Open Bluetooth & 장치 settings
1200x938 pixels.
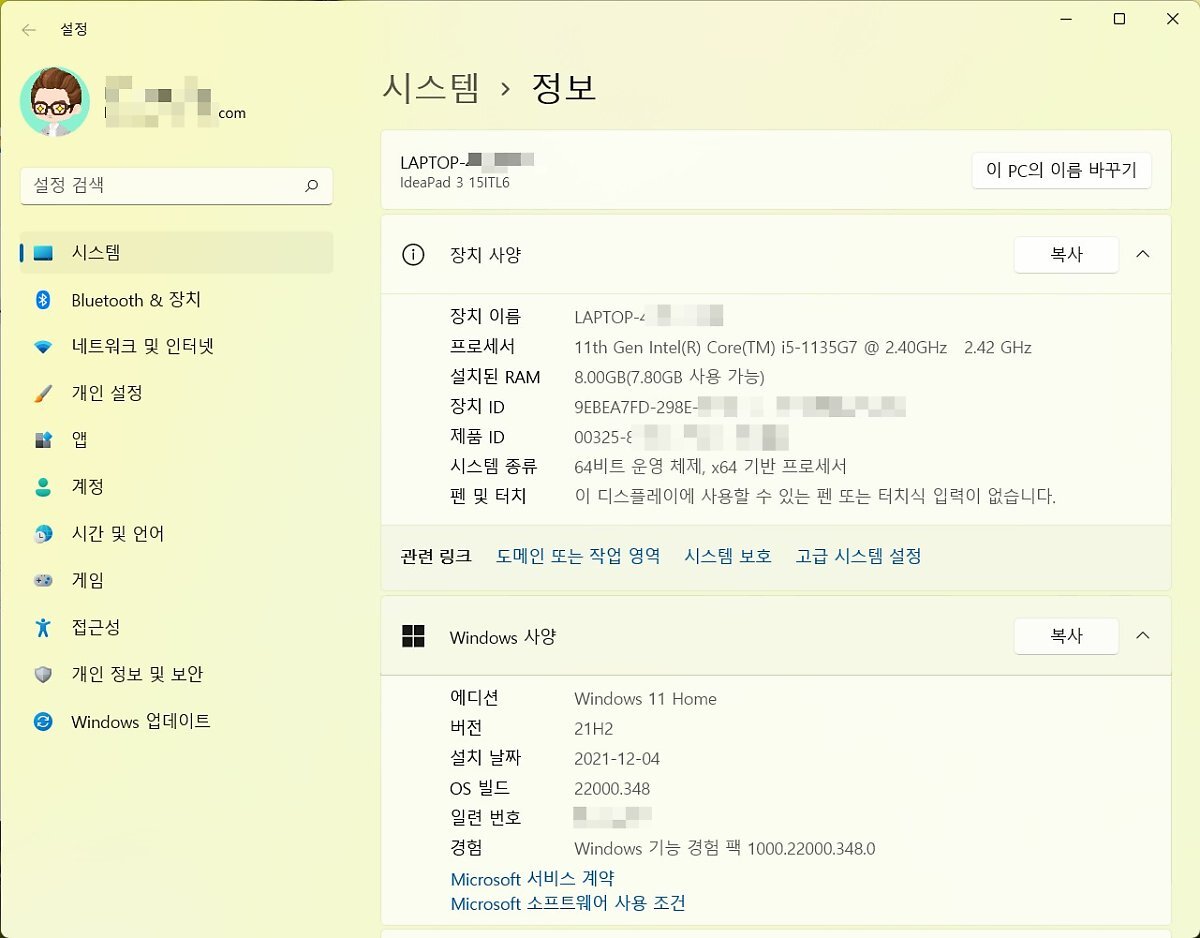pos(176,300)
